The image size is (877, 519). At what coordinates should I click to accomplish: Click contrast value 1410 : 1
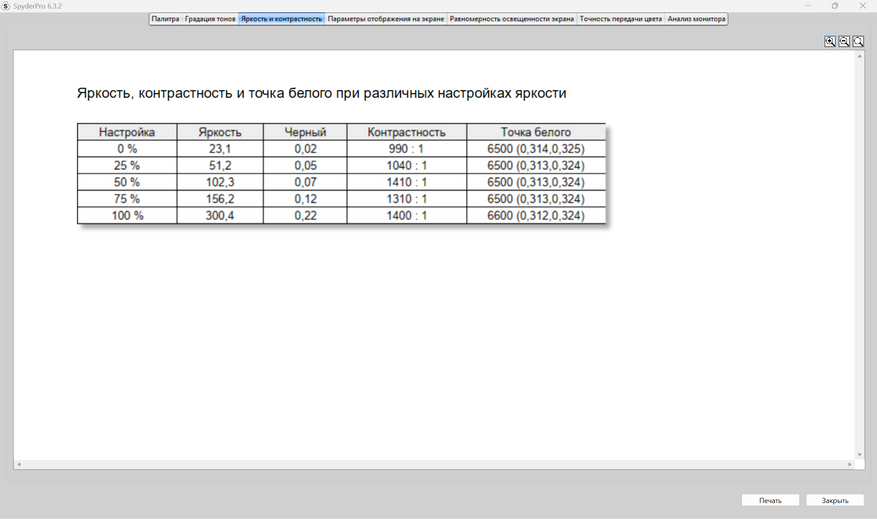coord(407,182)
